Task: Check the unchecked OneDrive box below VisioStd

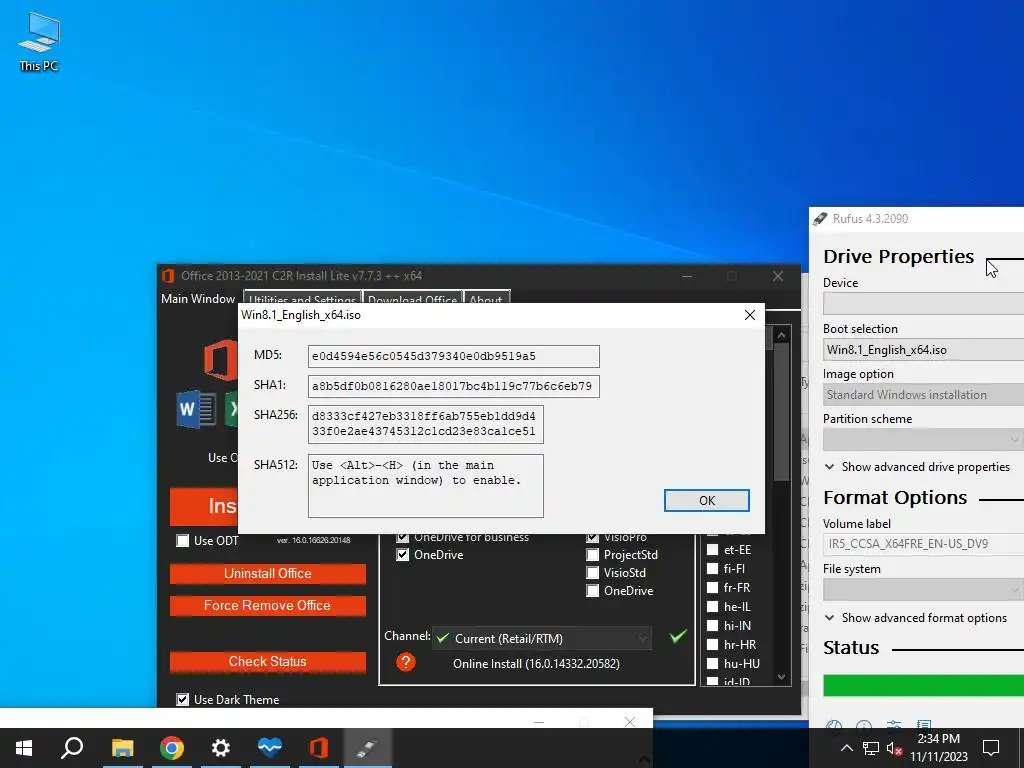Action: point(592,591)
